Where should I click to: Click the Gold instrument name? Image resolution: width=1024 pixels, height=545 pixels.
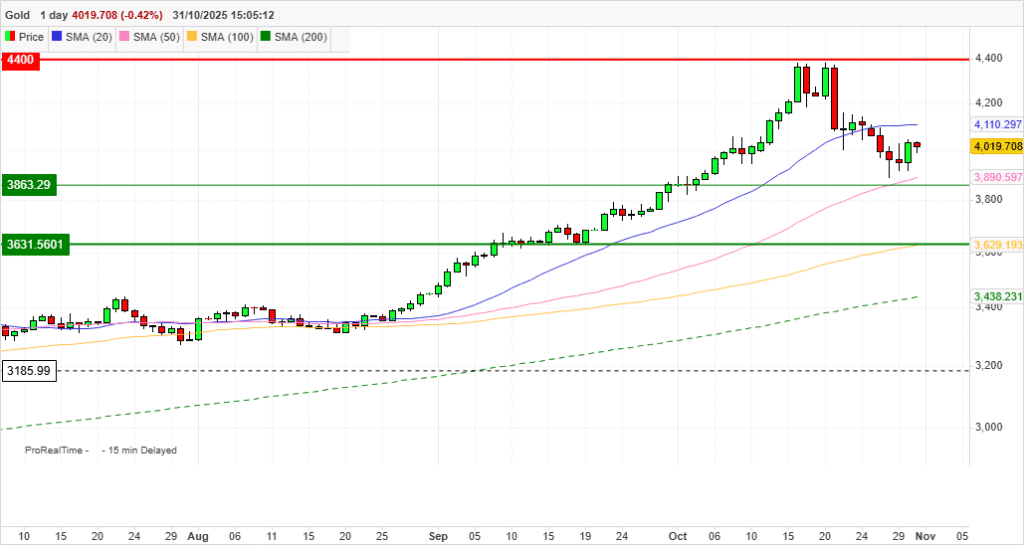tap(18, 16)
